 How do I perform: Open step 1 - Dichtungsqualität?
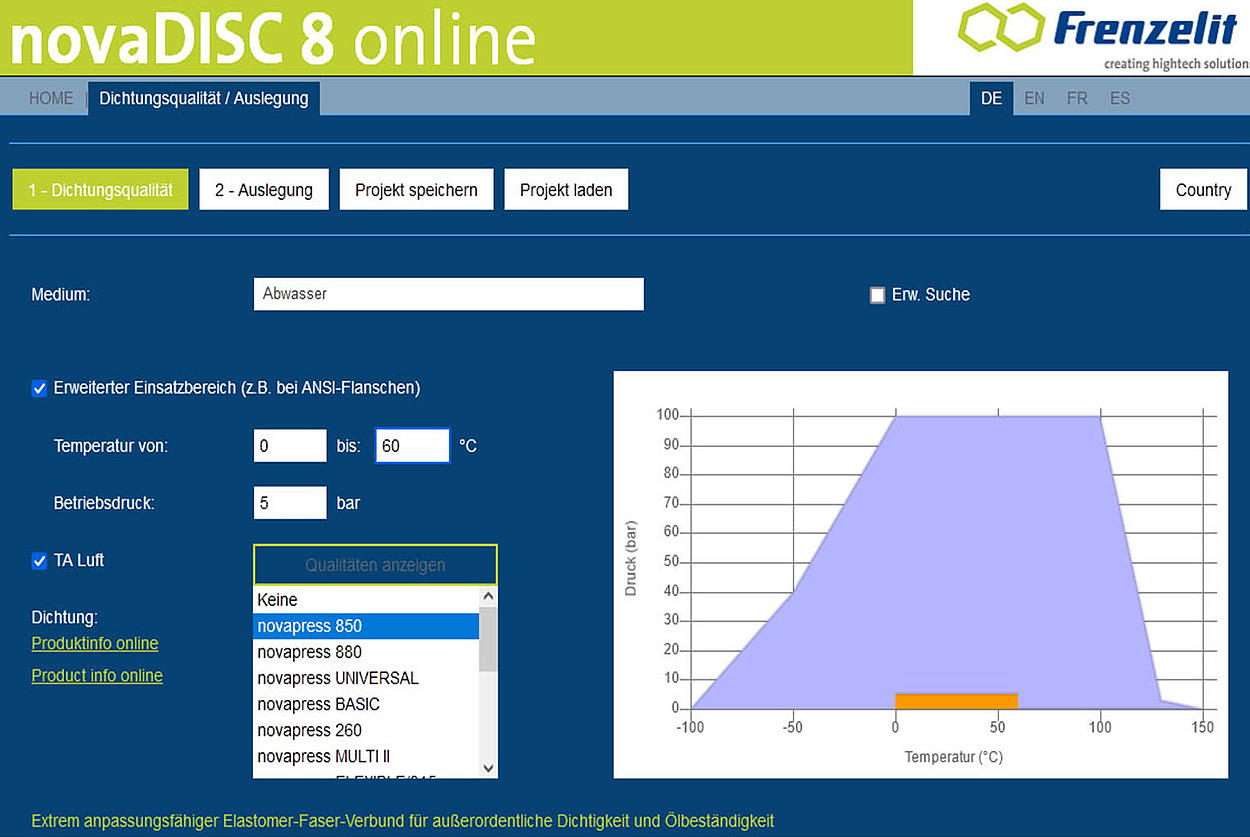[x=100, y=189]
